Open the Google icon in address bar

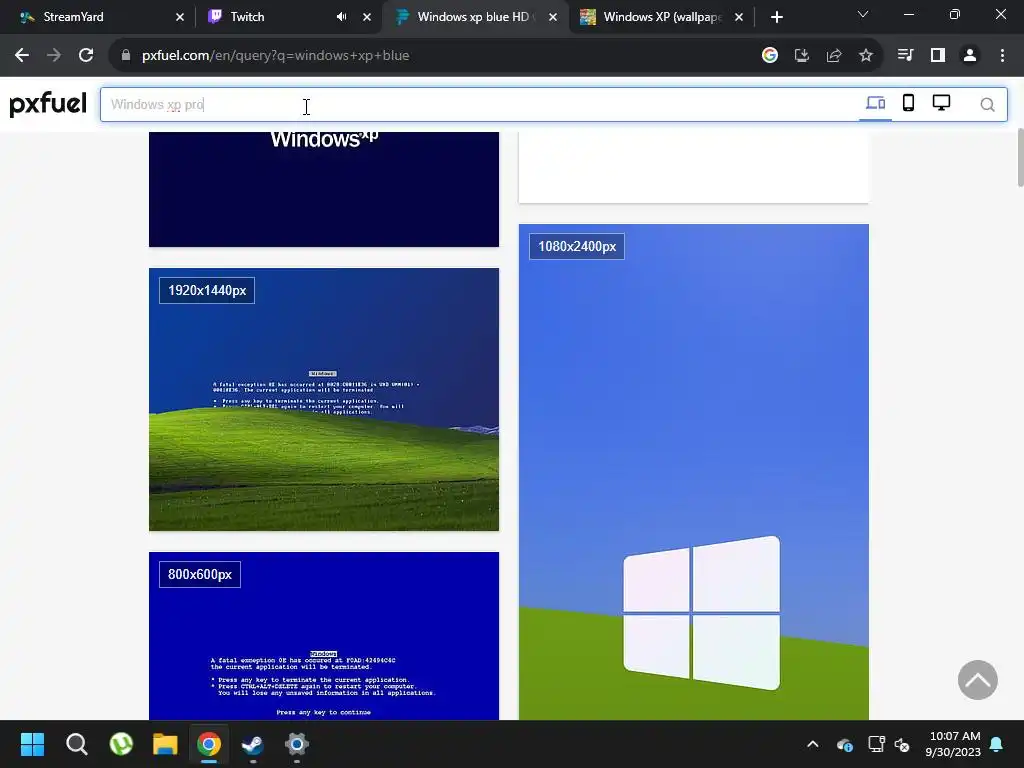point(769,56)
